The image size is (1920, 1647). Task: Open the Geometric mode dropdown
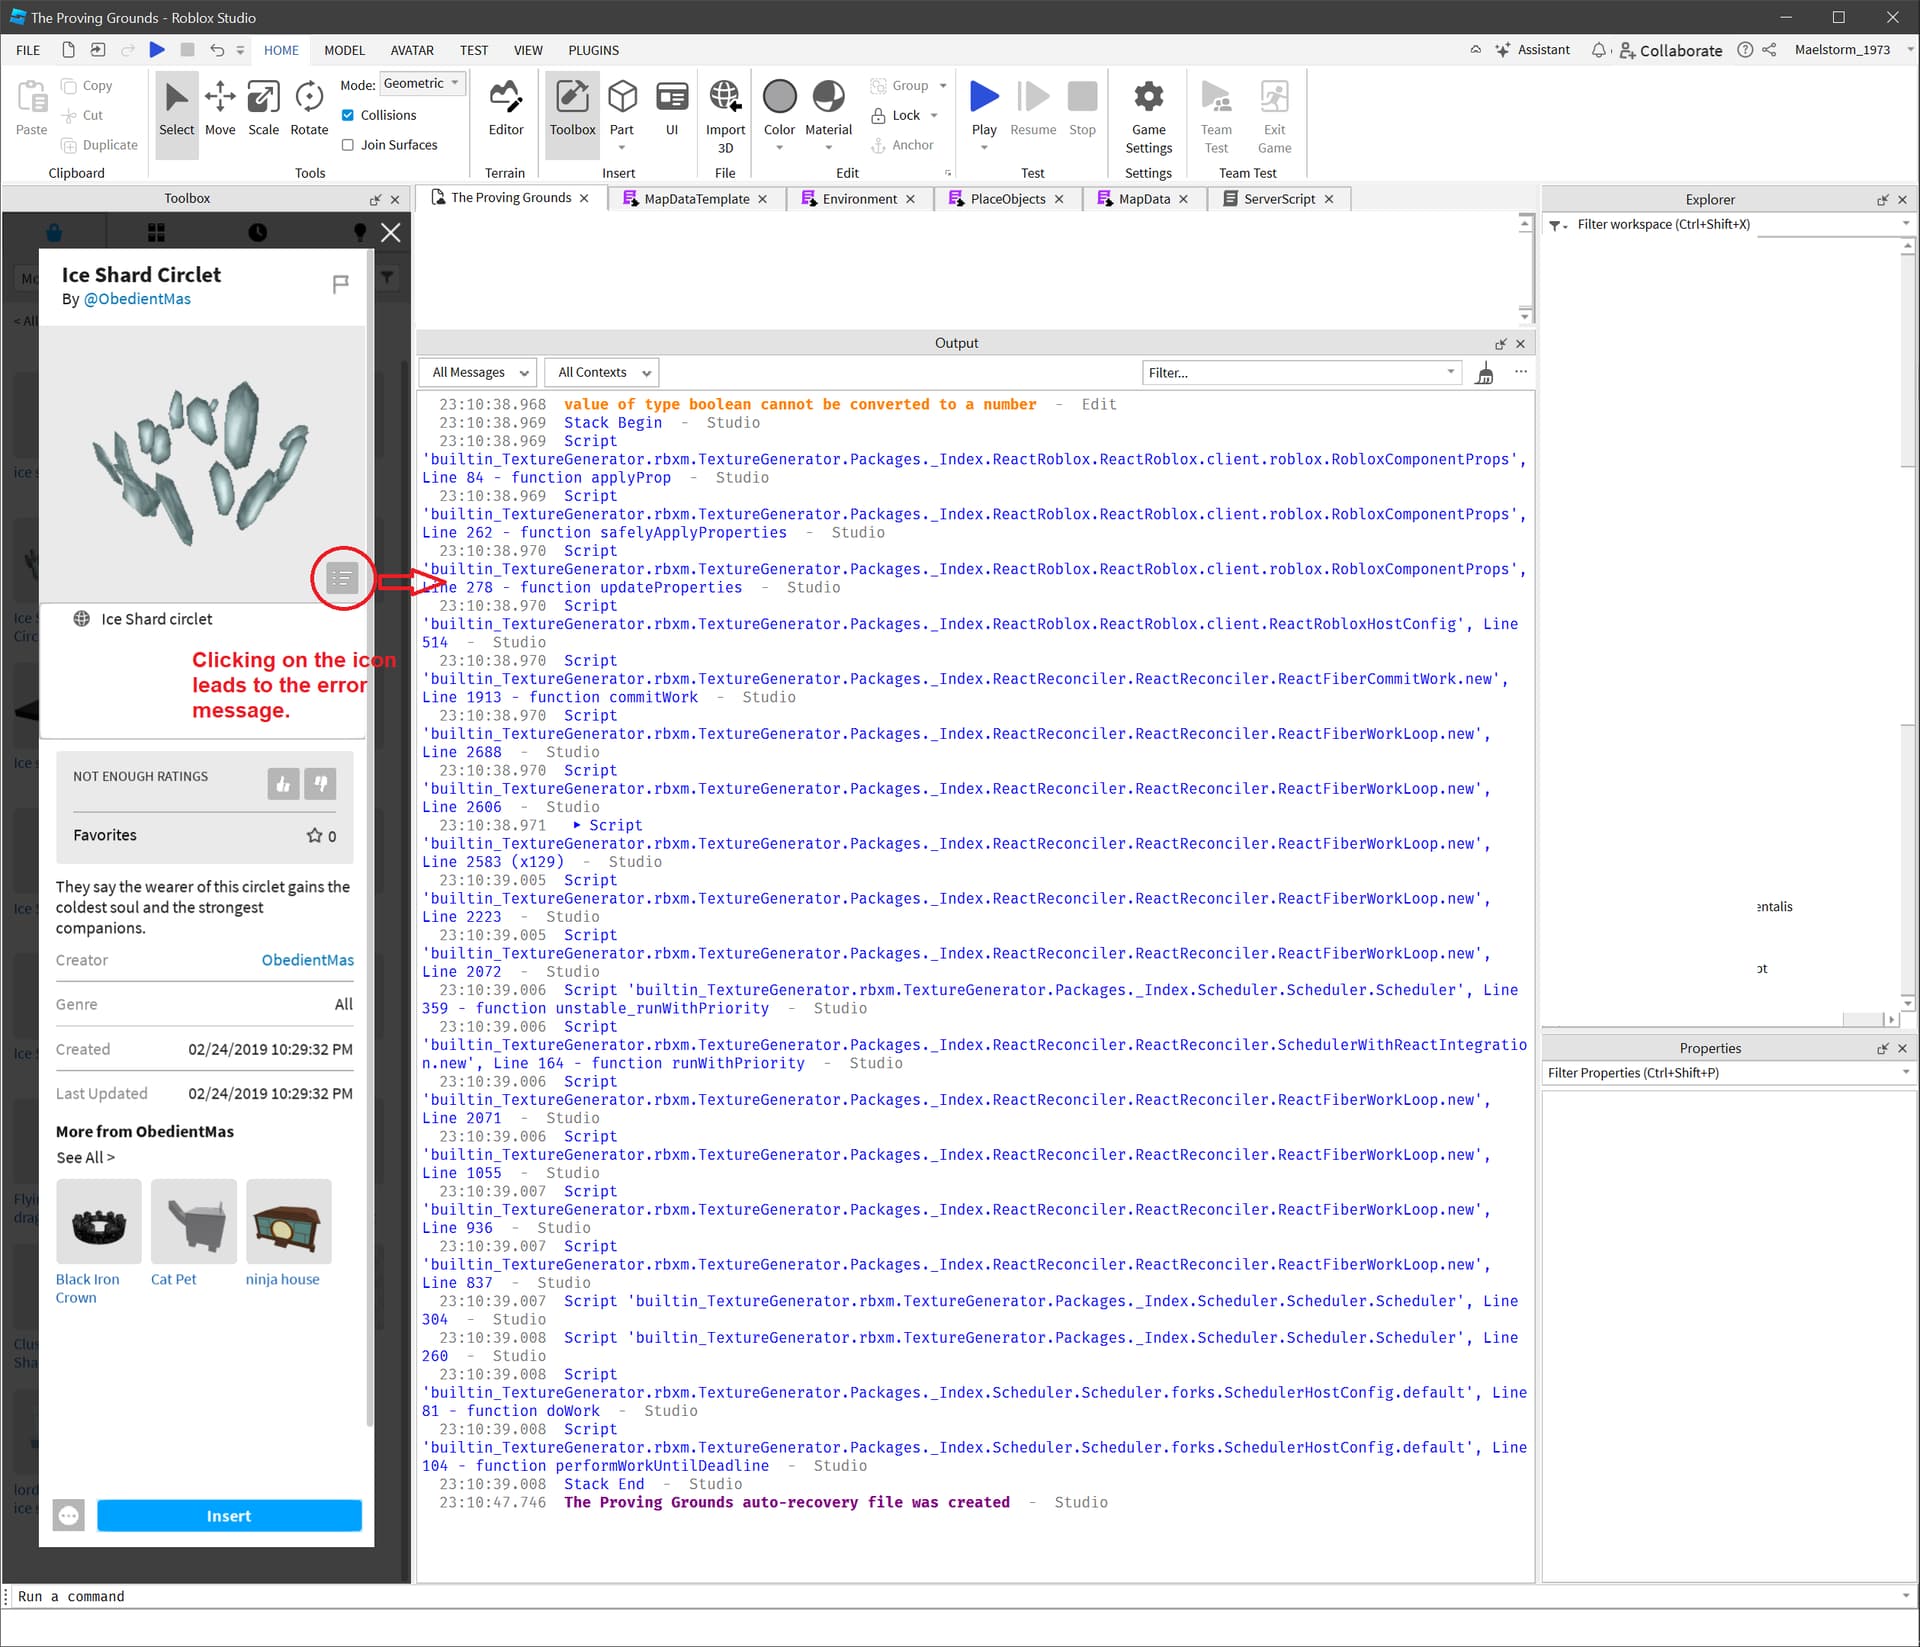pyautogui.click(x=423, y=84)
